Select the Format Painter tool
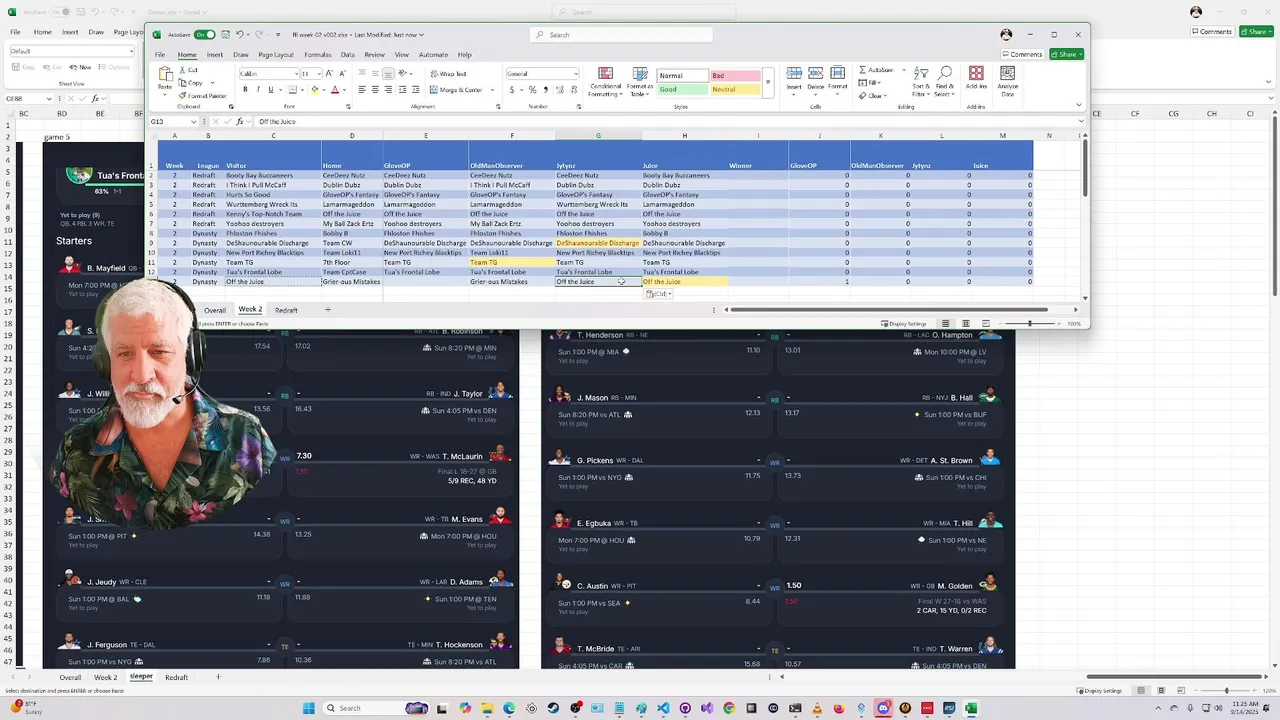The image size is (1280, 720). tap(202, 96)
